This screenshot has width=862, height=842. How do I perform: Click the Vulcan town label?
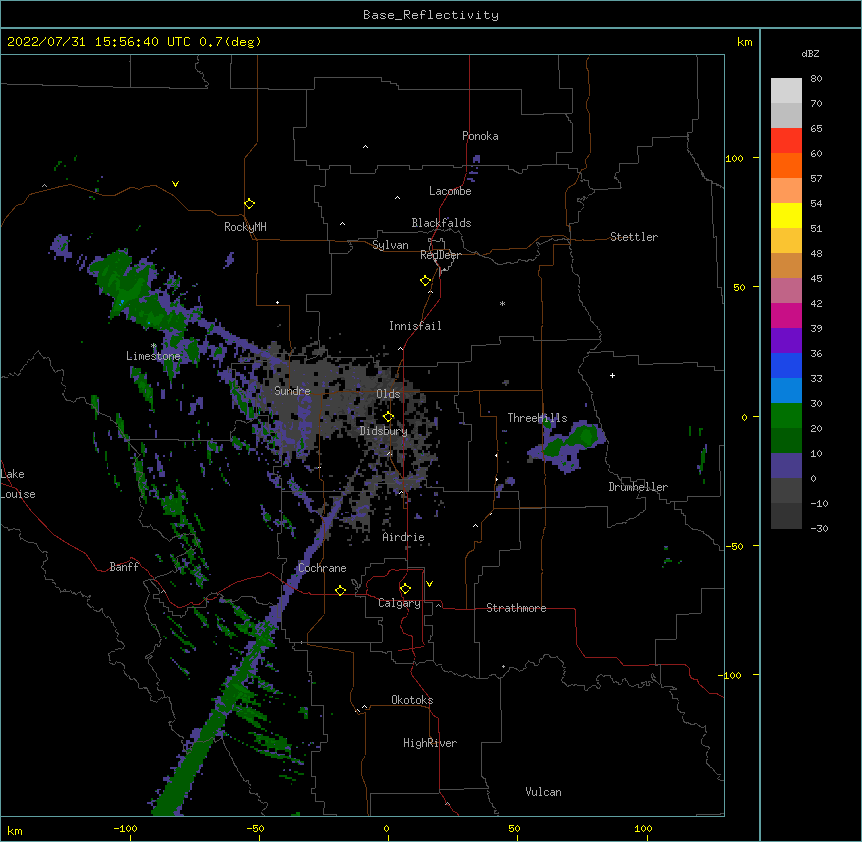point(543,792)
